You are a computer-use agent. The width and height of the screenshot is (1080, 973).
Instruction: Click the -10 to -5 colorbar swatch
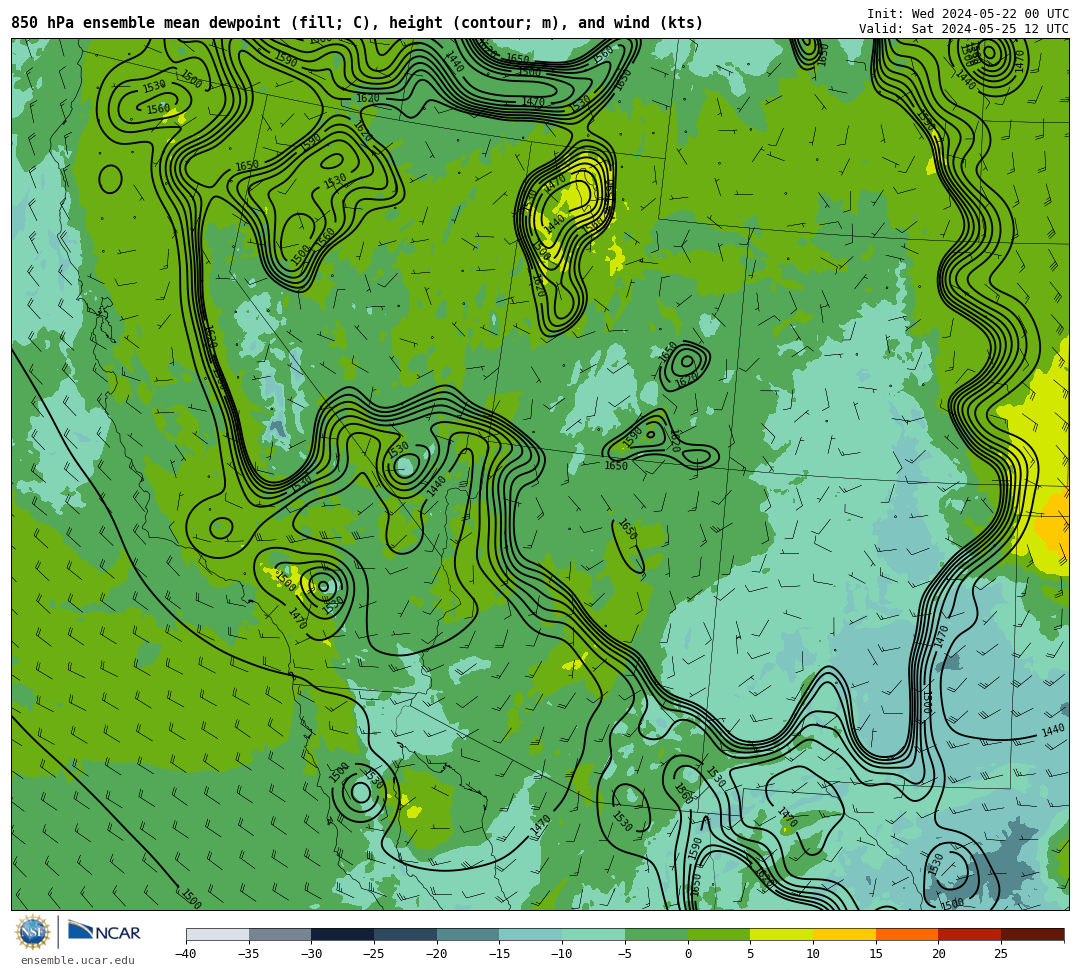click(594, 934)
